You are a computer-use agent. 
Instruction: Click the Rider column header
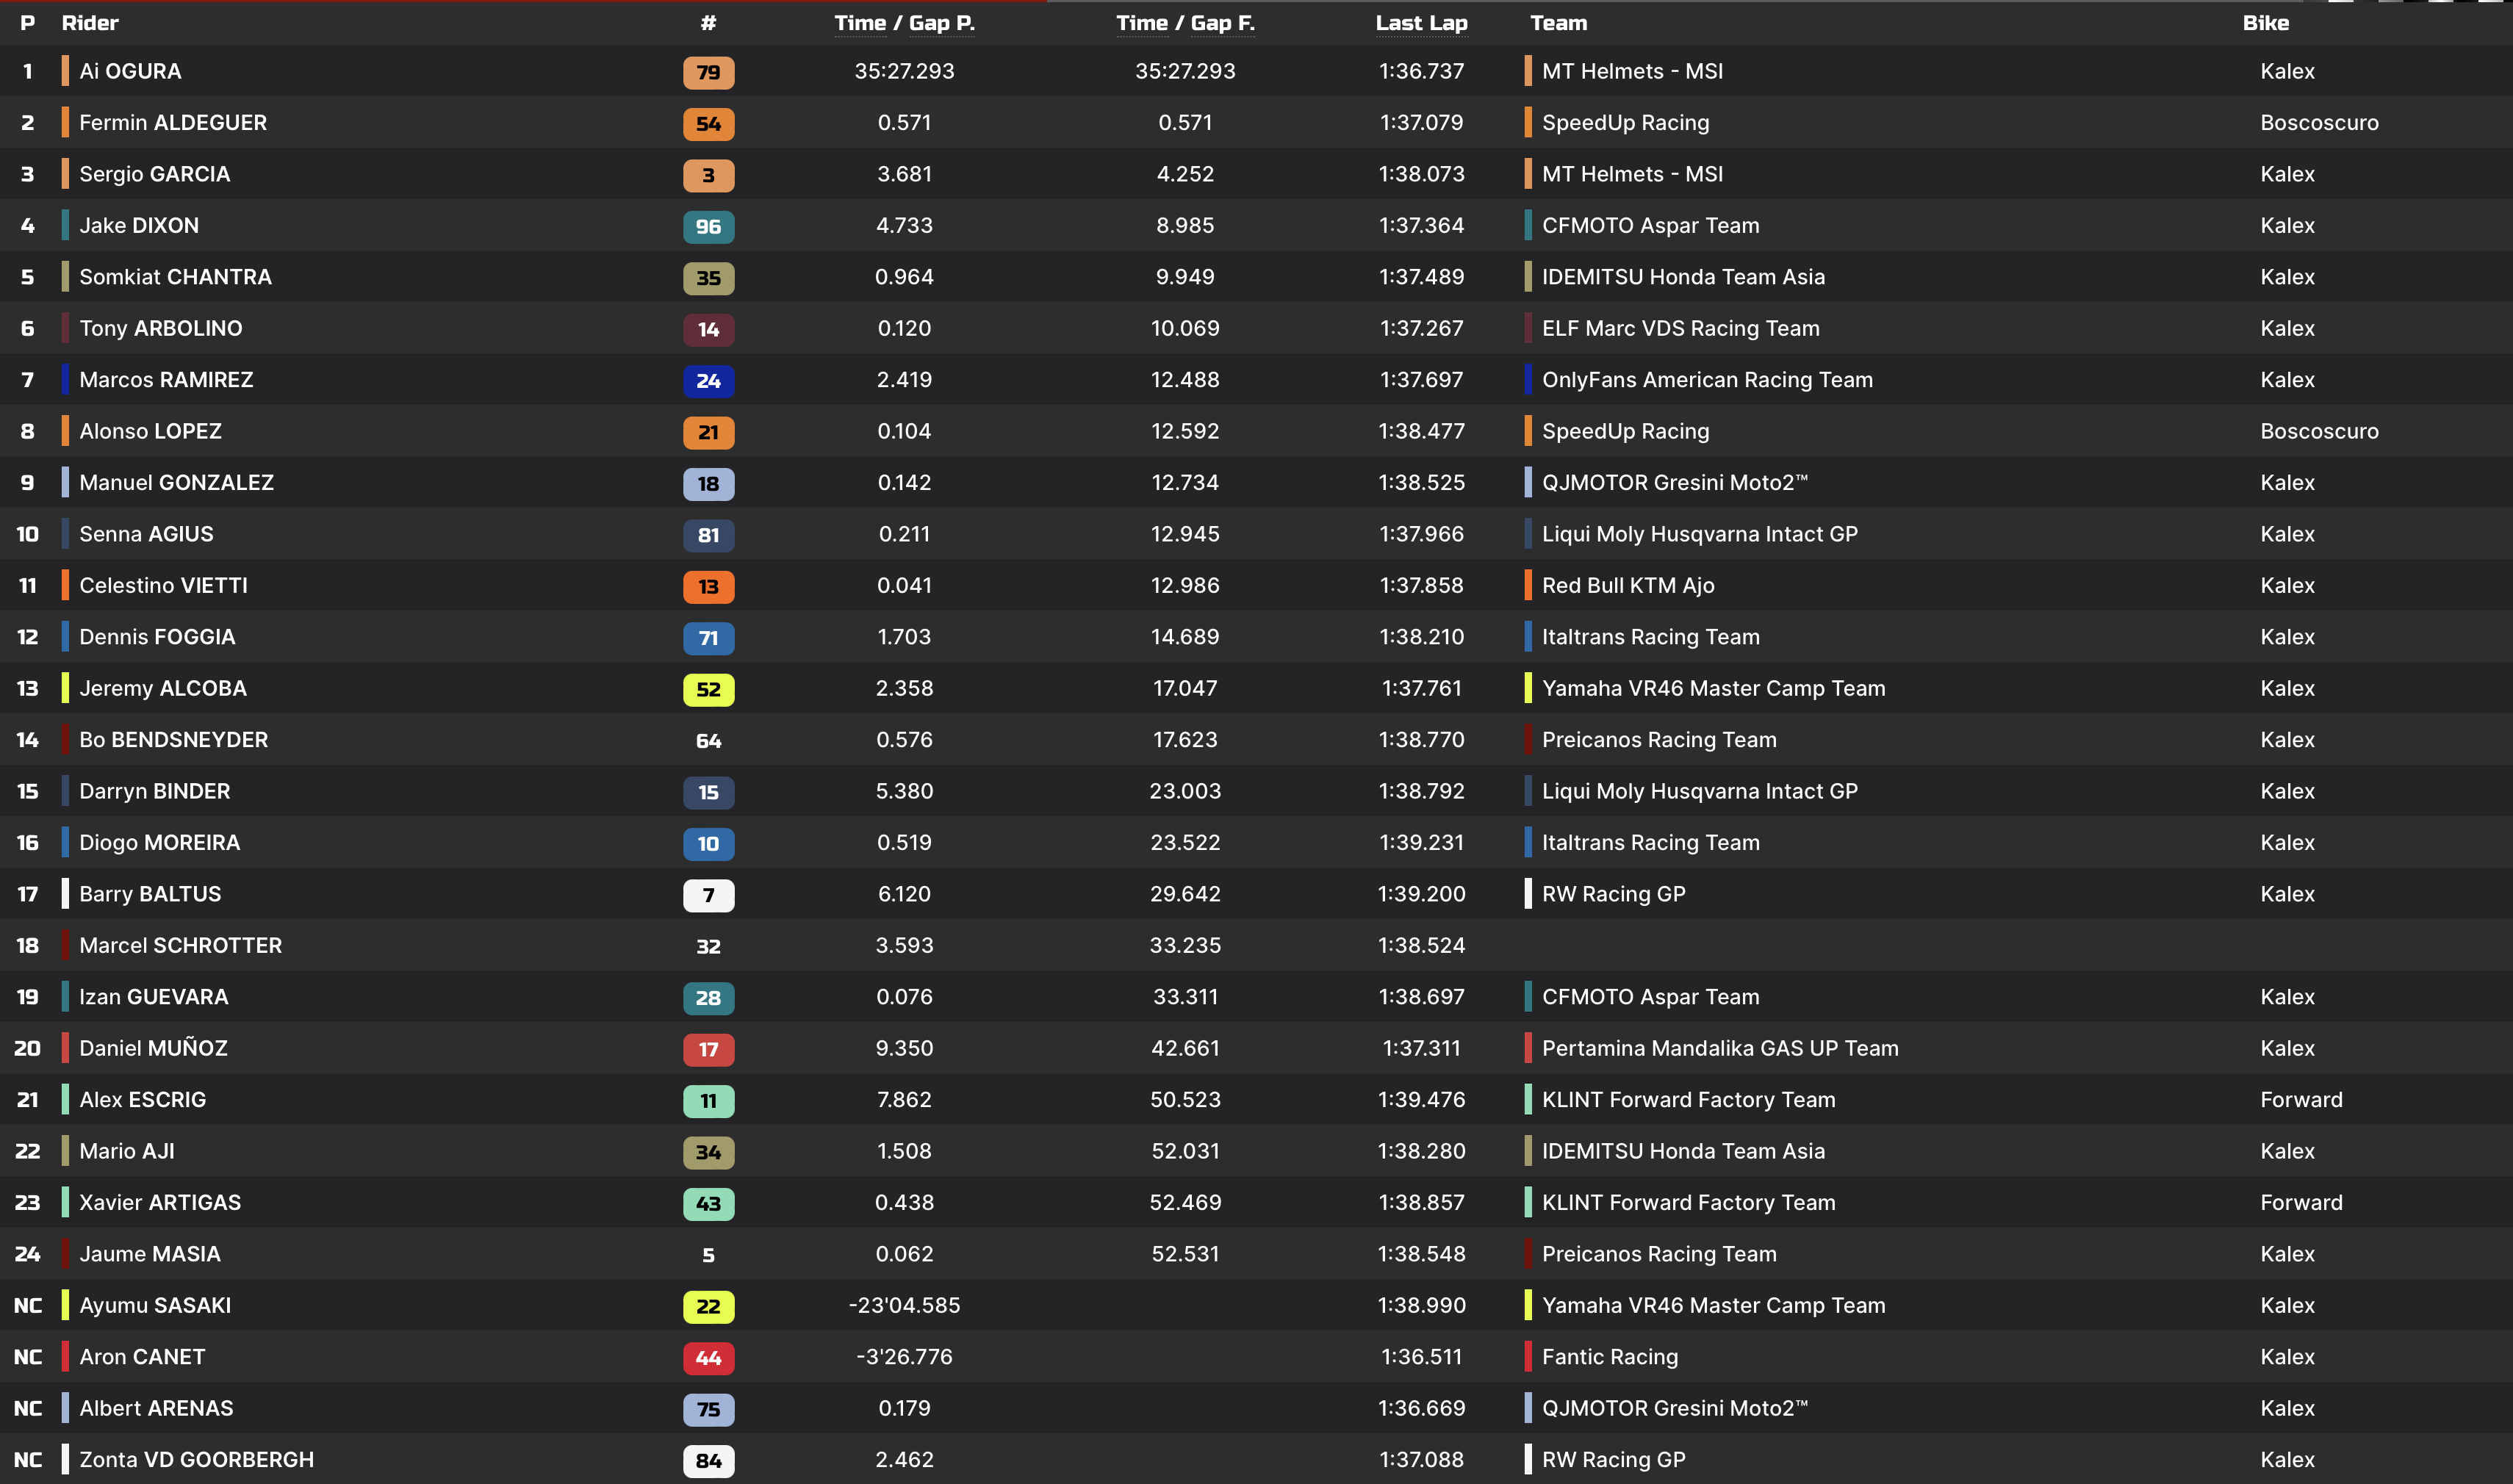pos(90,23)
